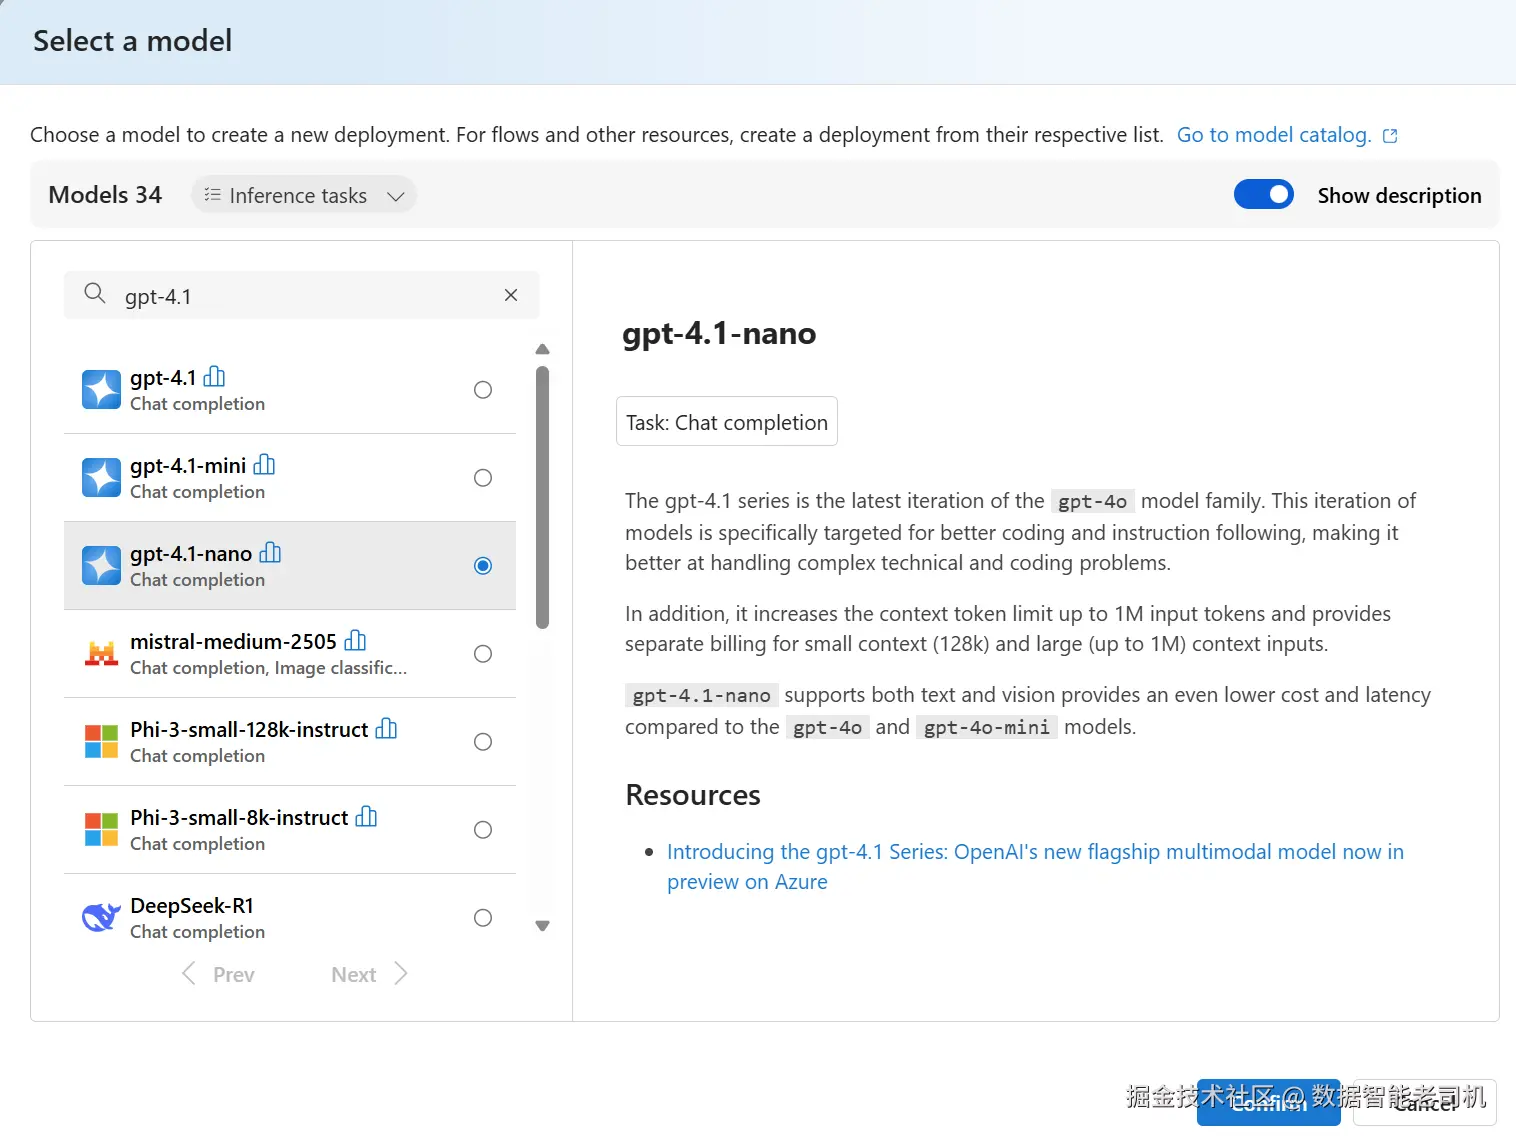The width and height of the screenshot is (1516, 1140).
Task: Click the gpt-4.1-mini model name
Action: point(188,466)
